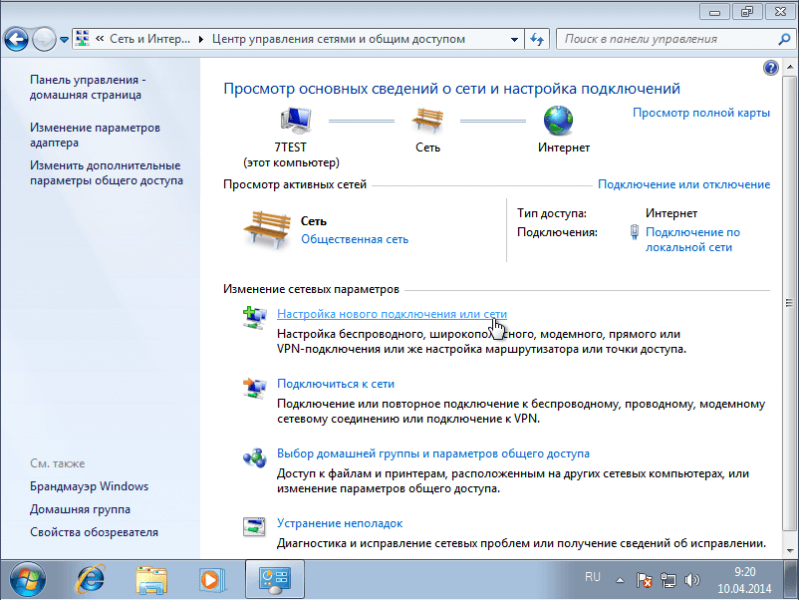The image size is (799, 600).
Task: Open Настройка нового подключения или сети
Action: pos(391,313)
